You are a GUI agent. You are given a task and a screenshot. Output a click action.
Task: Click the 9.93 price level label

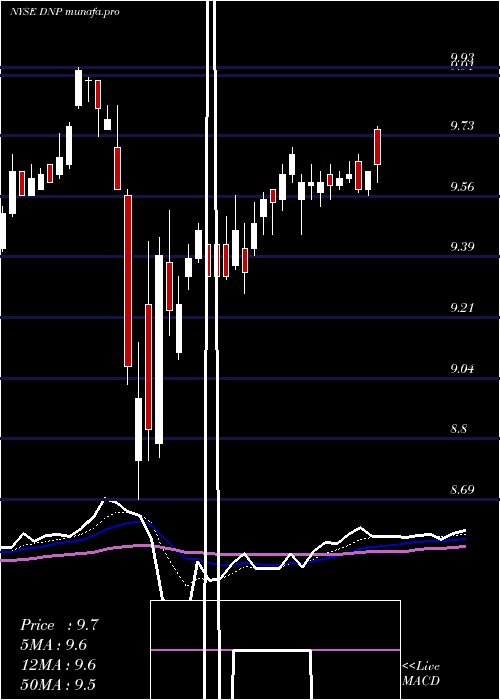[462, 57]
